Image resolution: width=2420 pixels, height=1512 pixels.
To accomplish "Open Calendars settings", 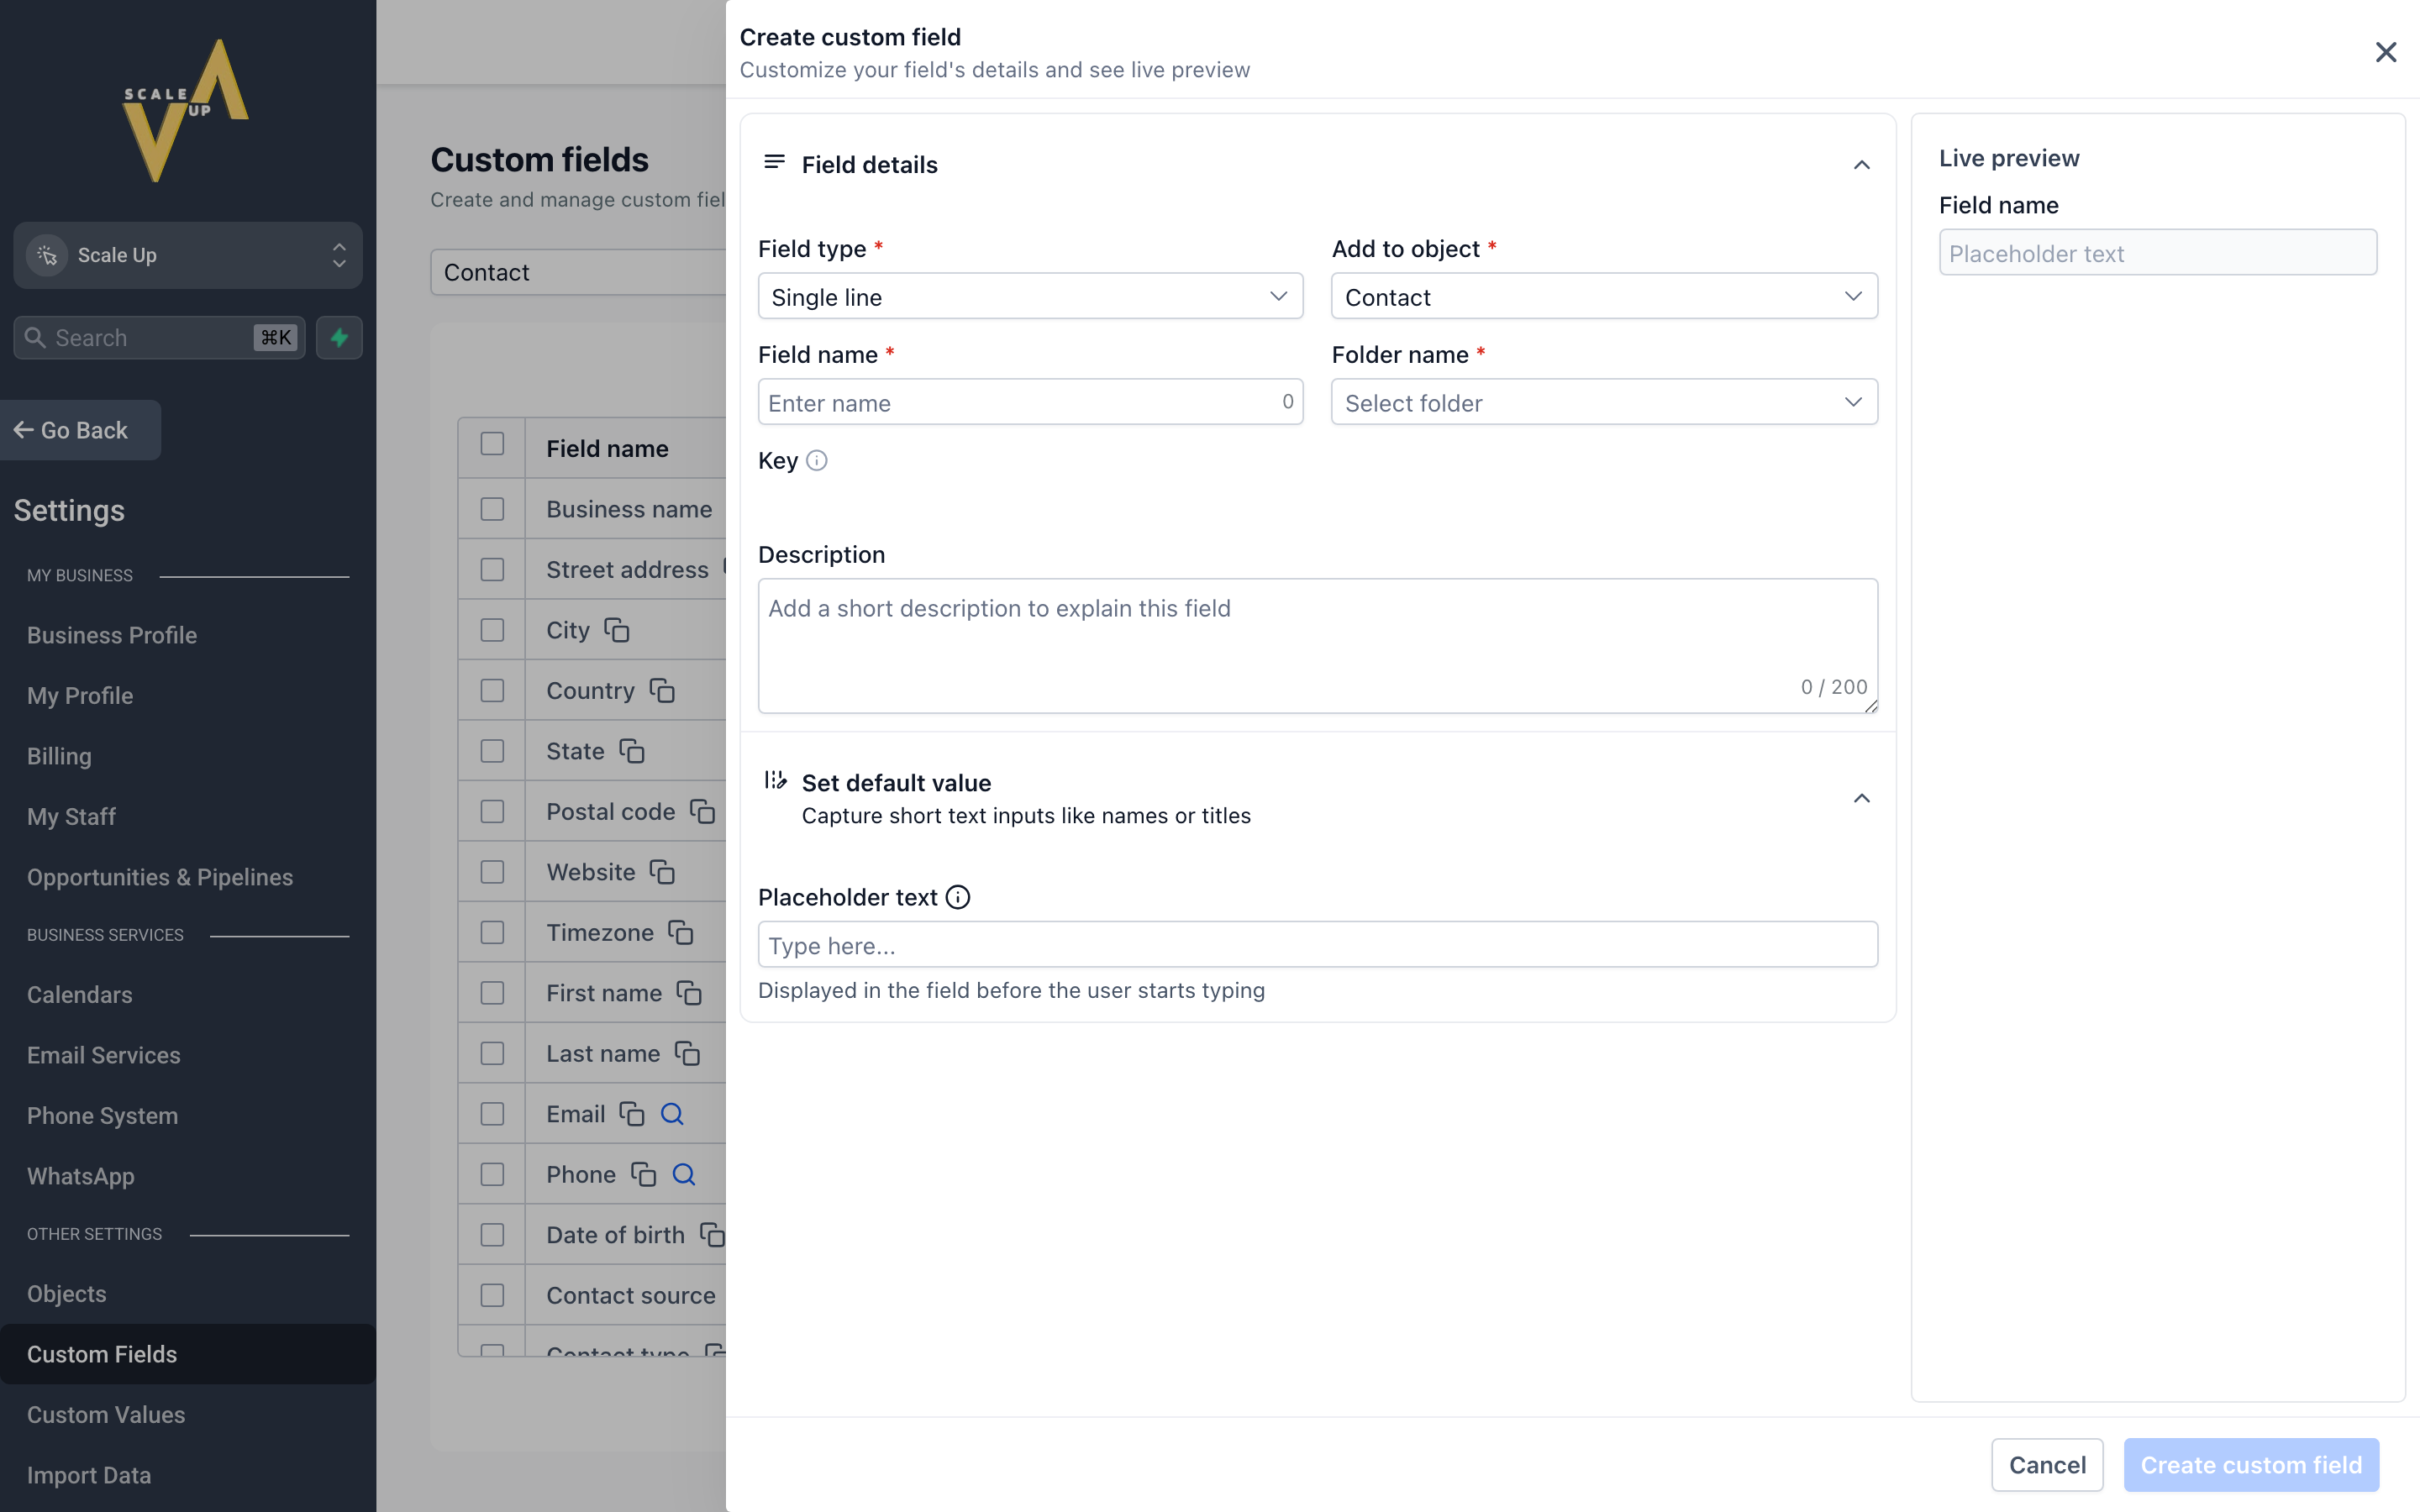I will [x=79, y=995].
